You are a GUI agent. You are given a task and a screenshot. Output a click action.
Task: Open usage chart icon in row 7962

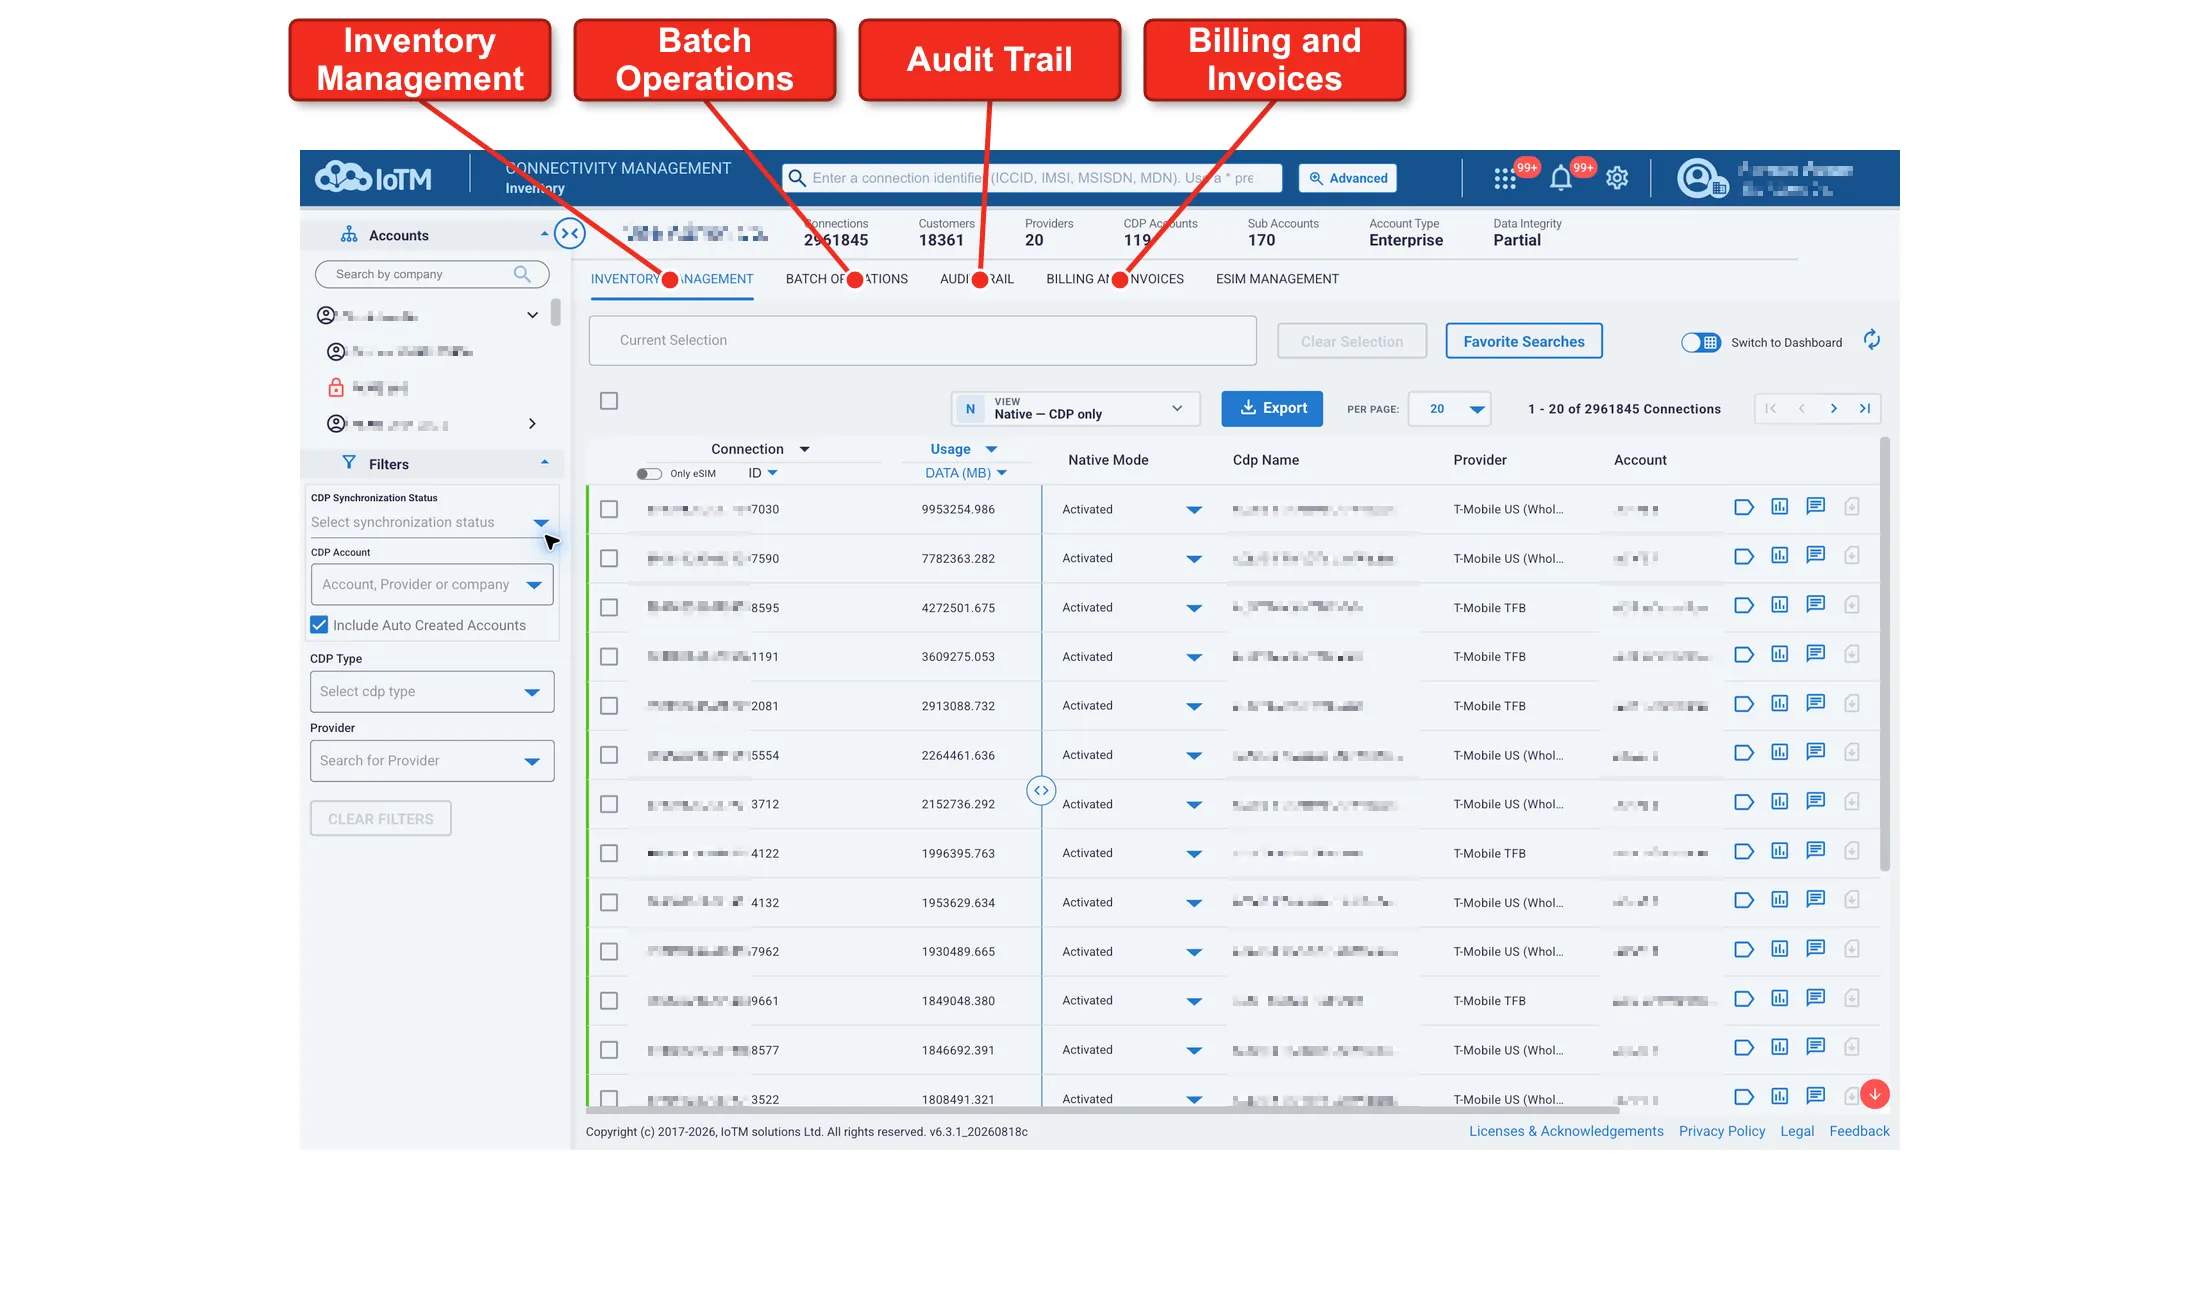1780,949
